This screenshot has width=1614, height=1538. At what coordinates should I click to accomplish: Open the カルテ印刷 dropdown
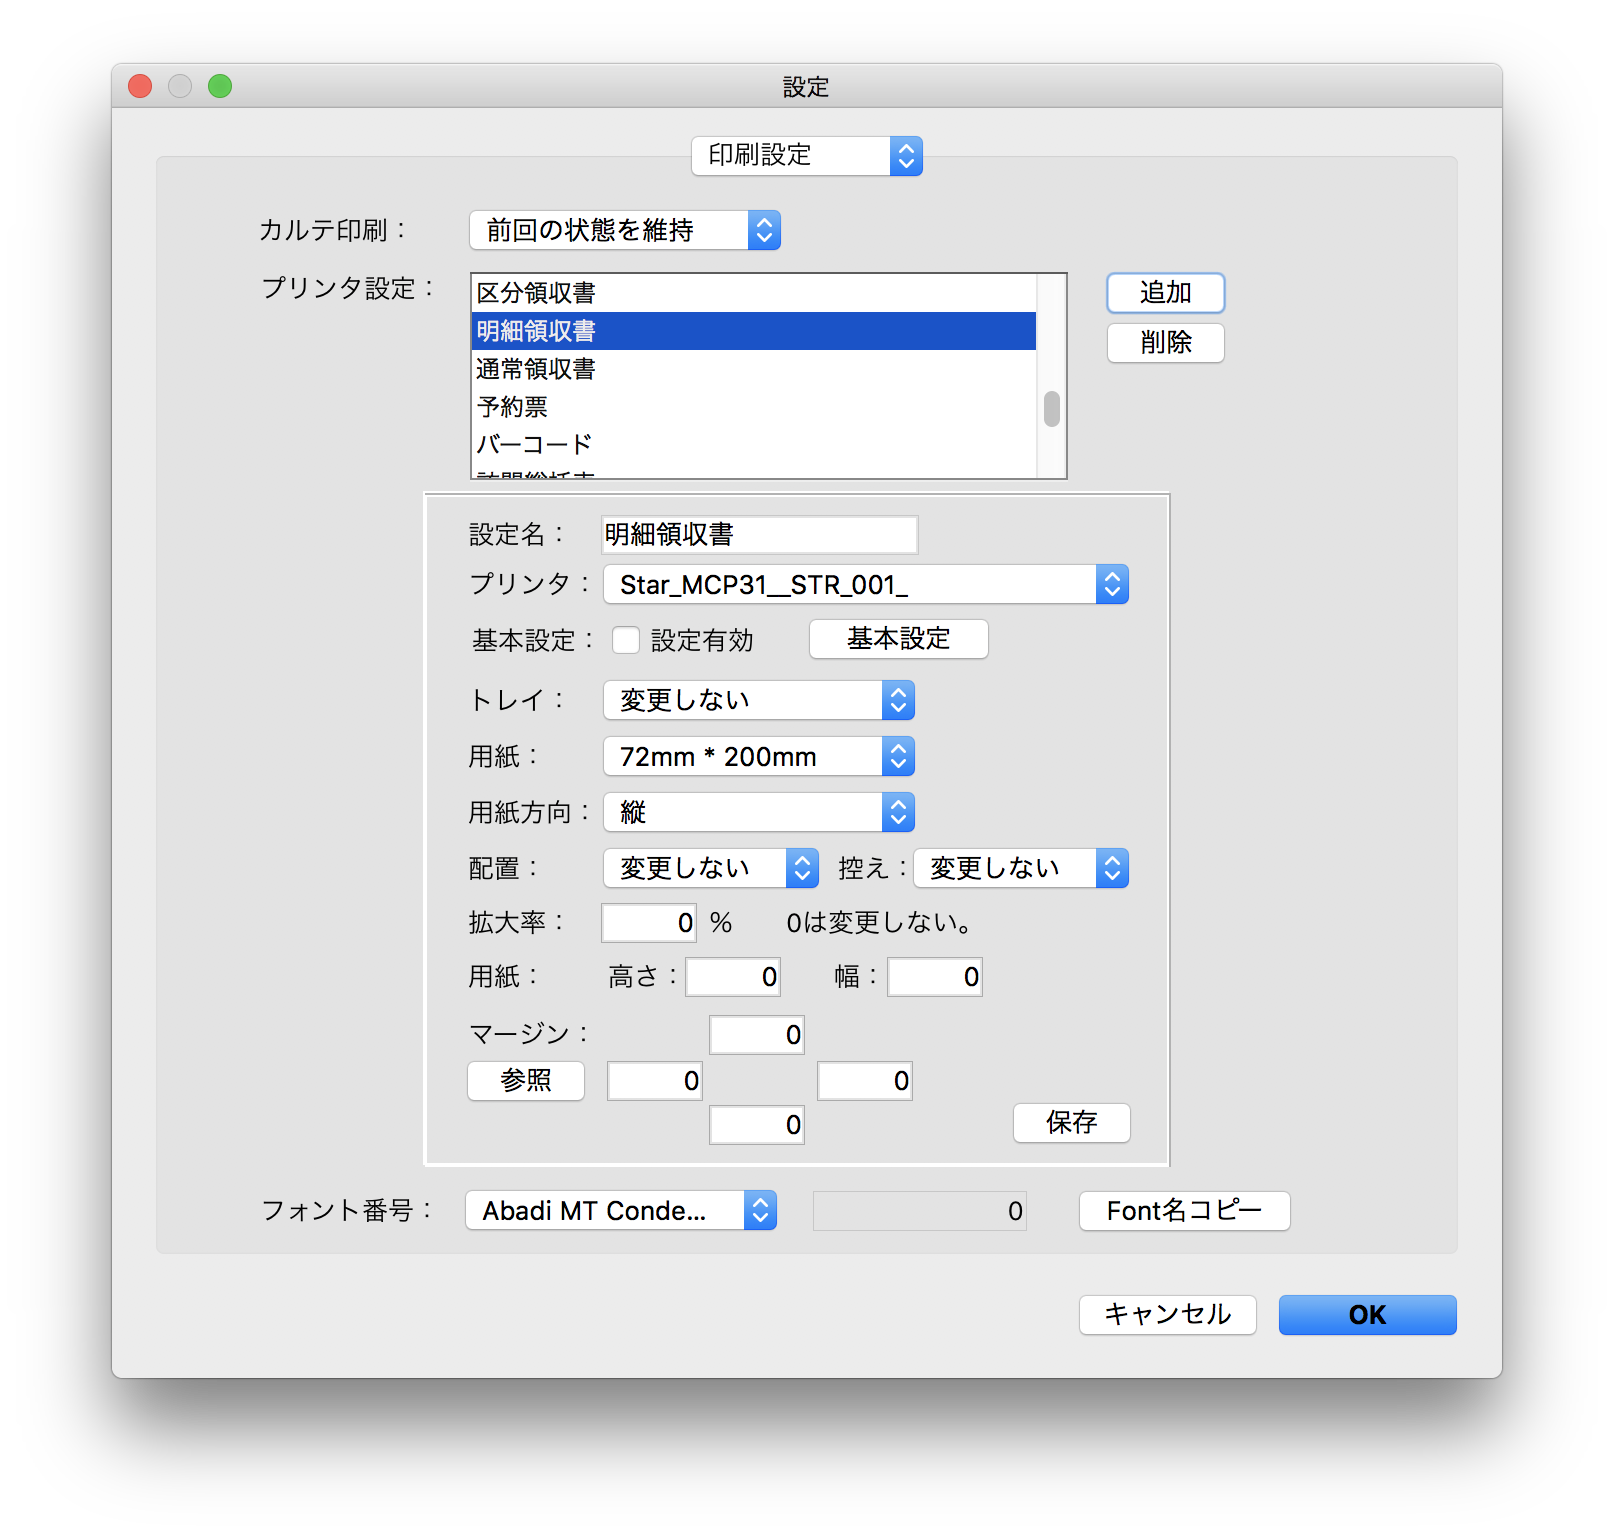tap(624, 230)
